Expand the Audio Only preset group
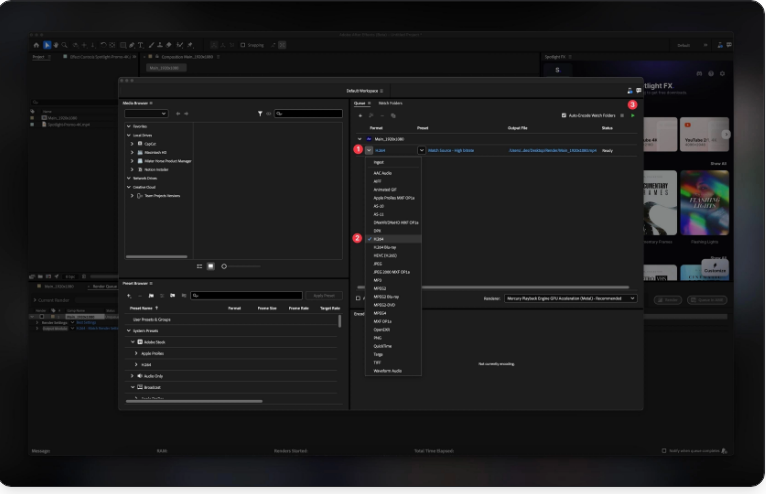The height and width of the screenshot is (494, 766). tap(132, 376)
